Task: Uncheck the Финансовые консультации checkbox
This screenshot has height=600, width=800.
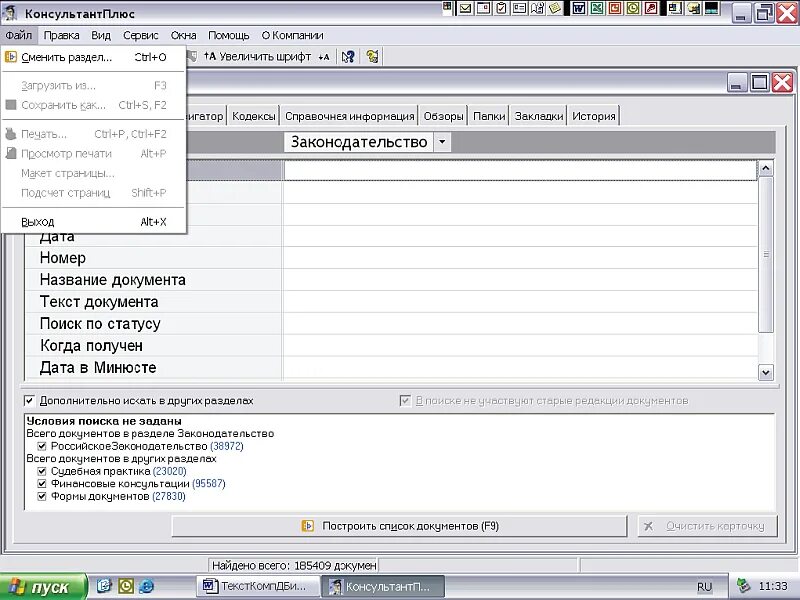Action: click(42, 484)
